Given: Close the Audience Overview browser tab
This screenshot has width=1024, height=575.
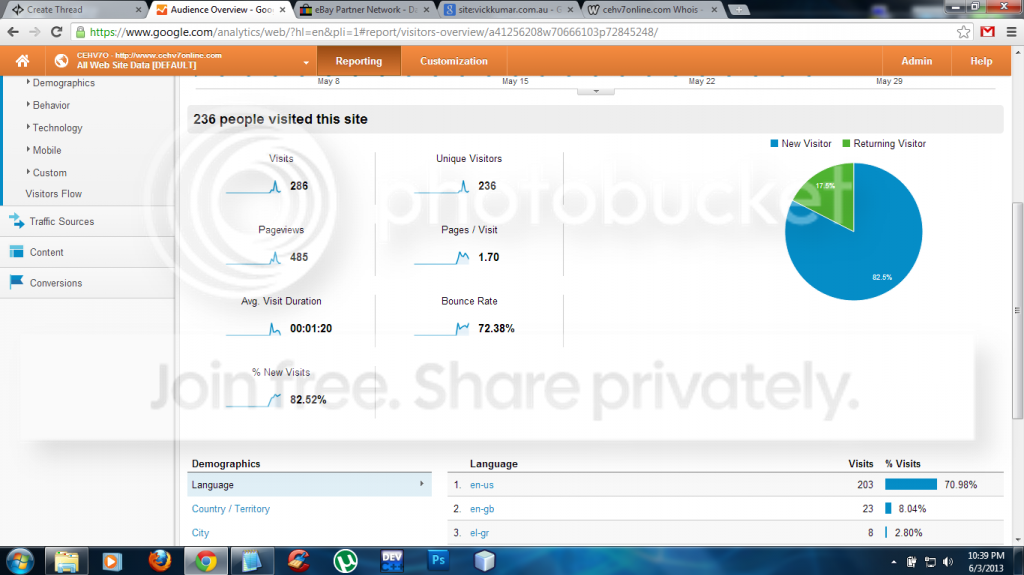Looking at the screenshot, I should (x=282, y=10).
